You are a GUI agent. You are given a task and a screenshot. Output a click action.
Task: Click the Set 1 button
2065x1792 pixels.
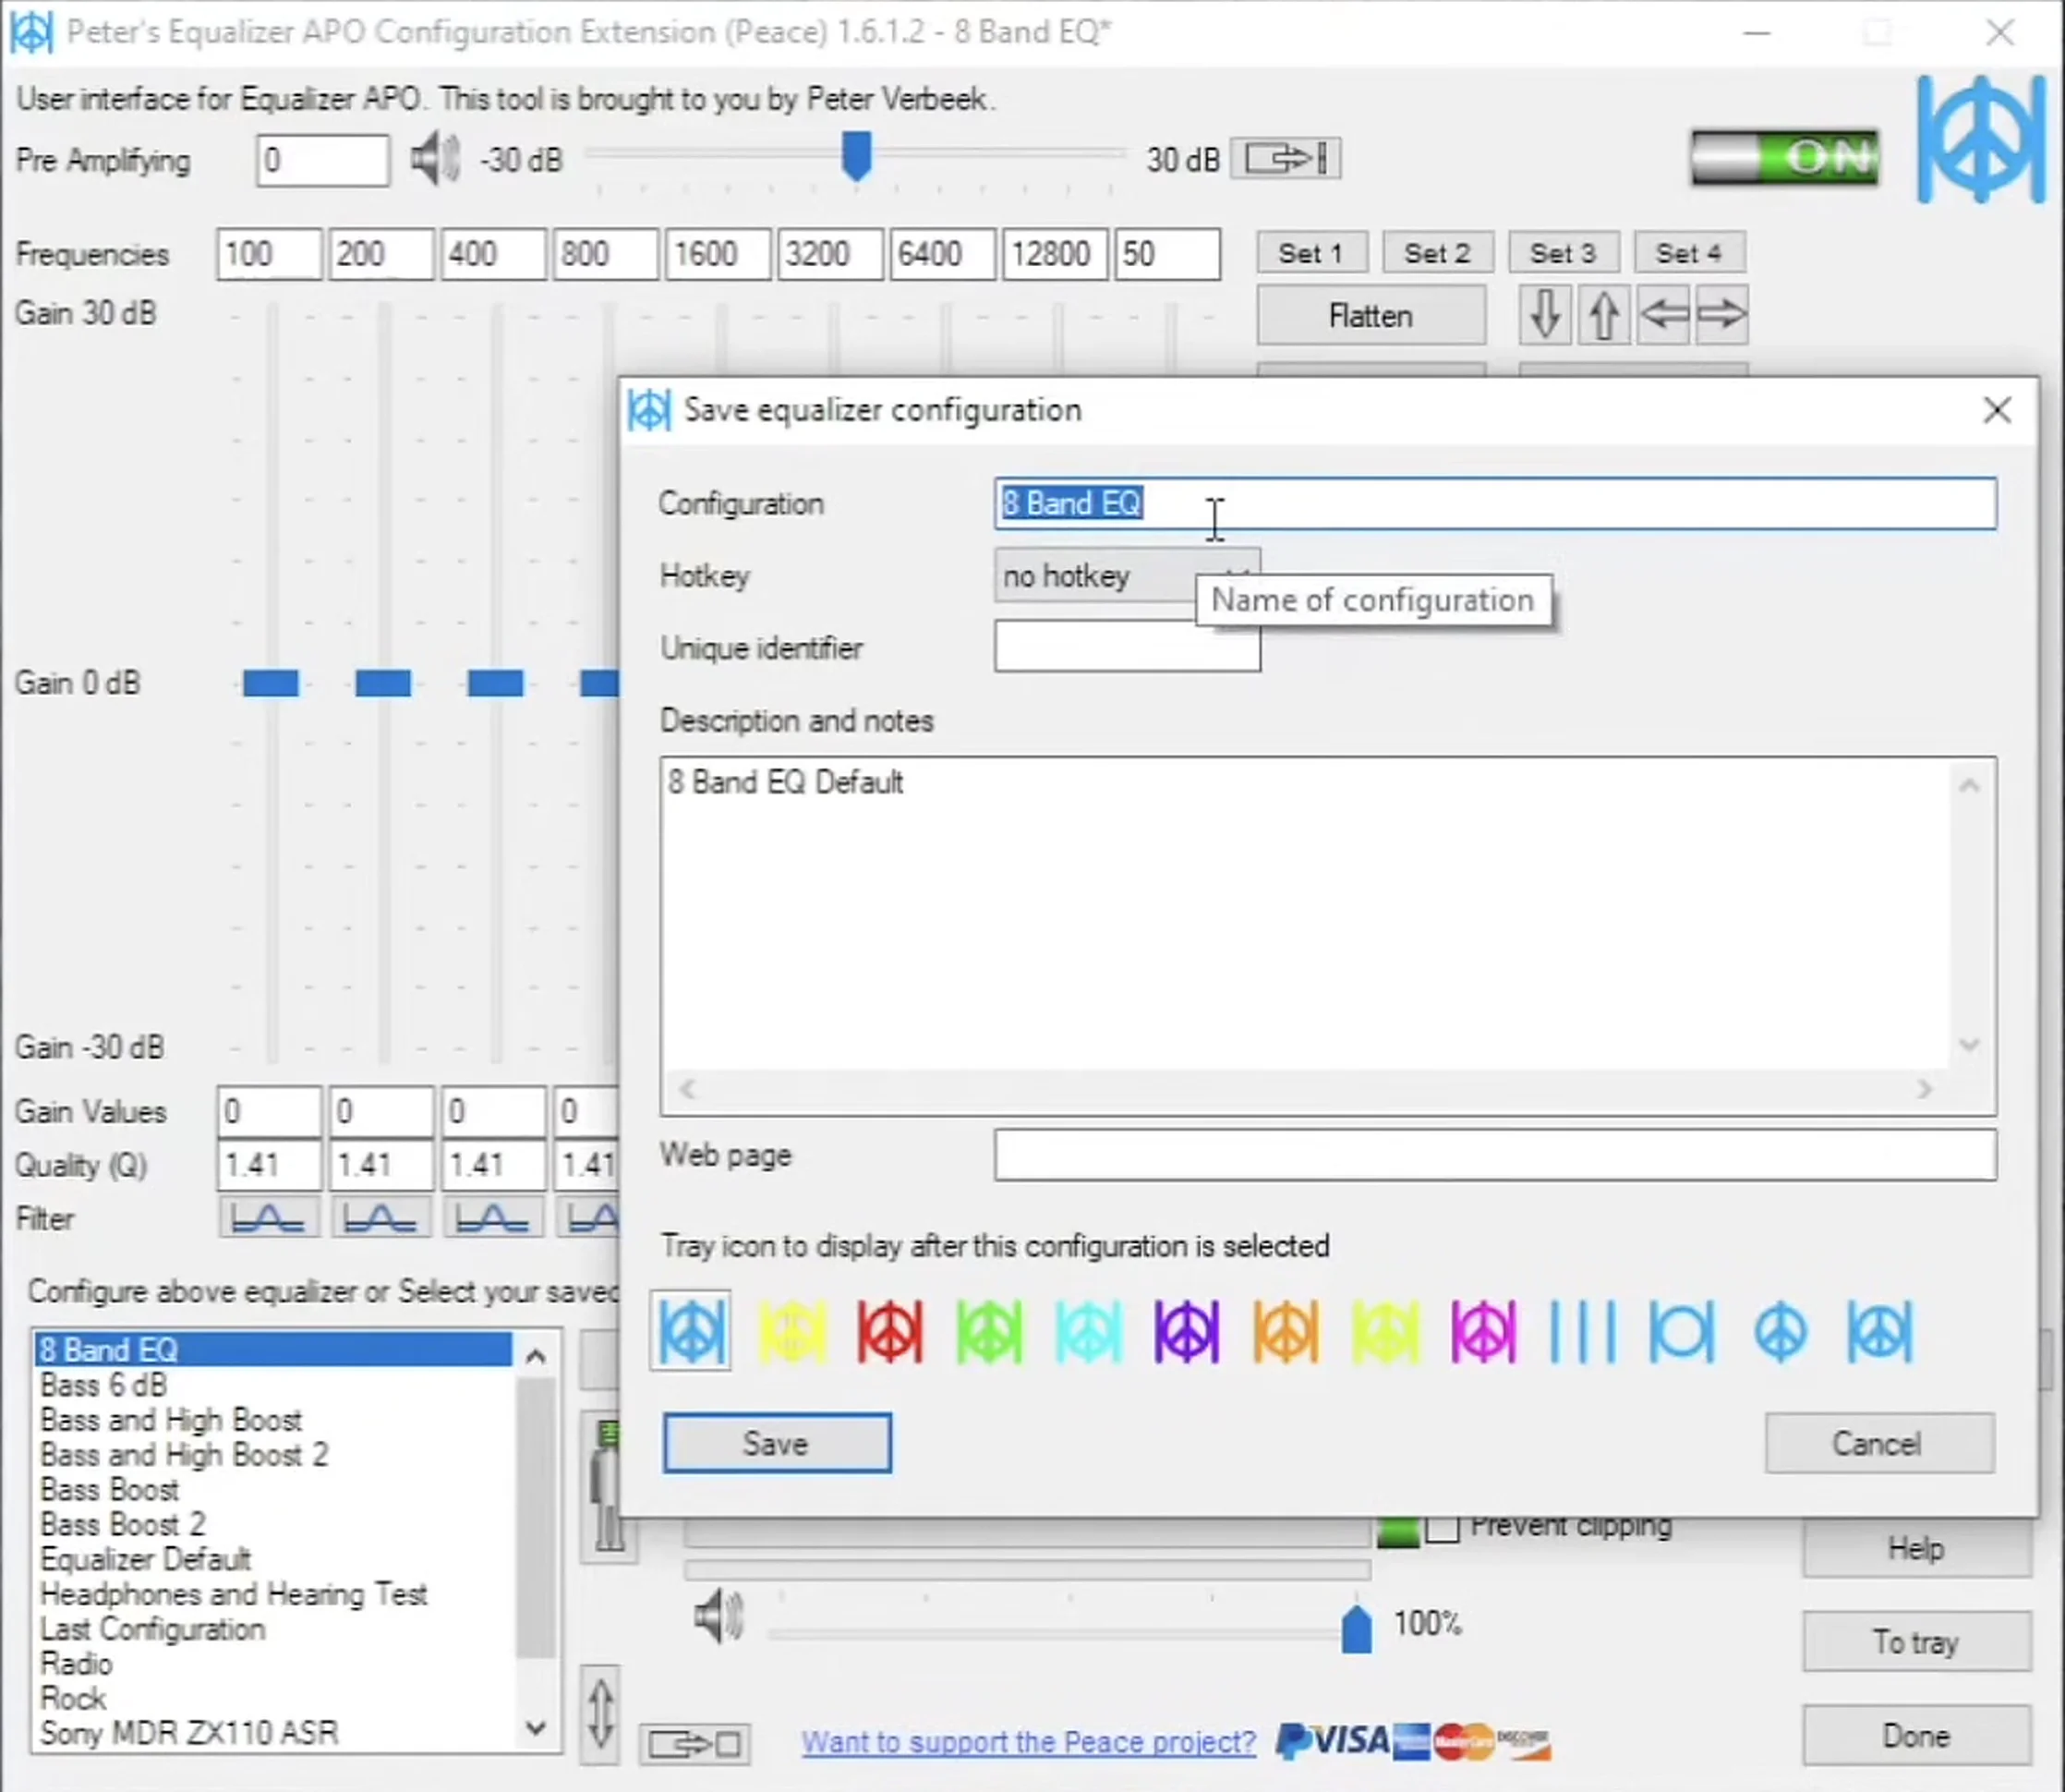pos(1311,253)
